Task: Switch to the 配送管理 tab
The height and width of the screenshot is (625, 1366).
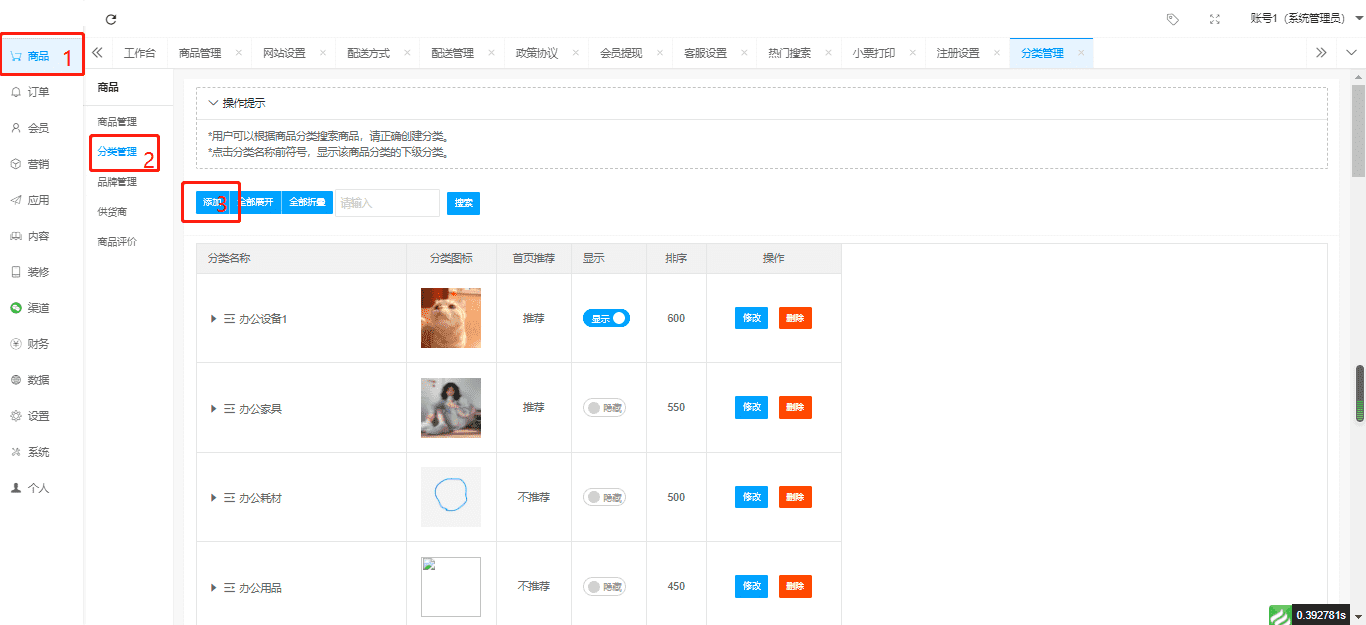Action: click(x=452, y=53)
